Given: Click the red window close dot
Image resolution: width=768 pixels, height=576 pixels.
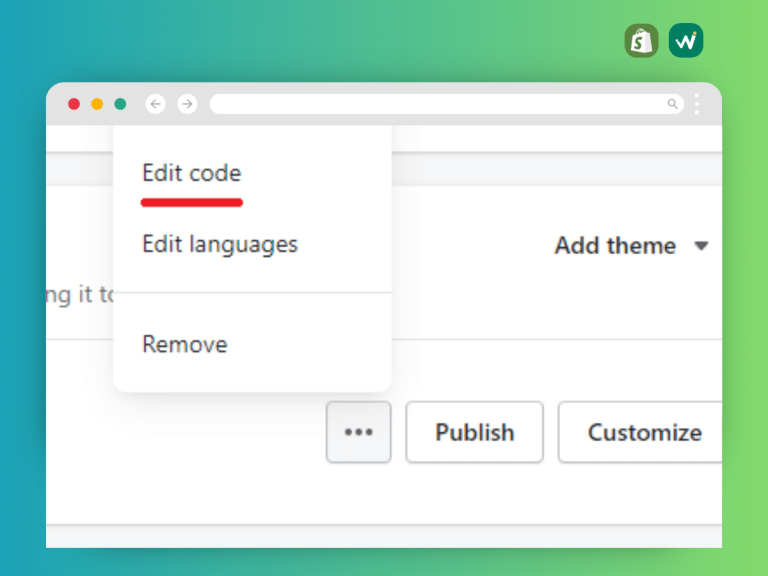Looking at the screenshot, I should 74,104.
